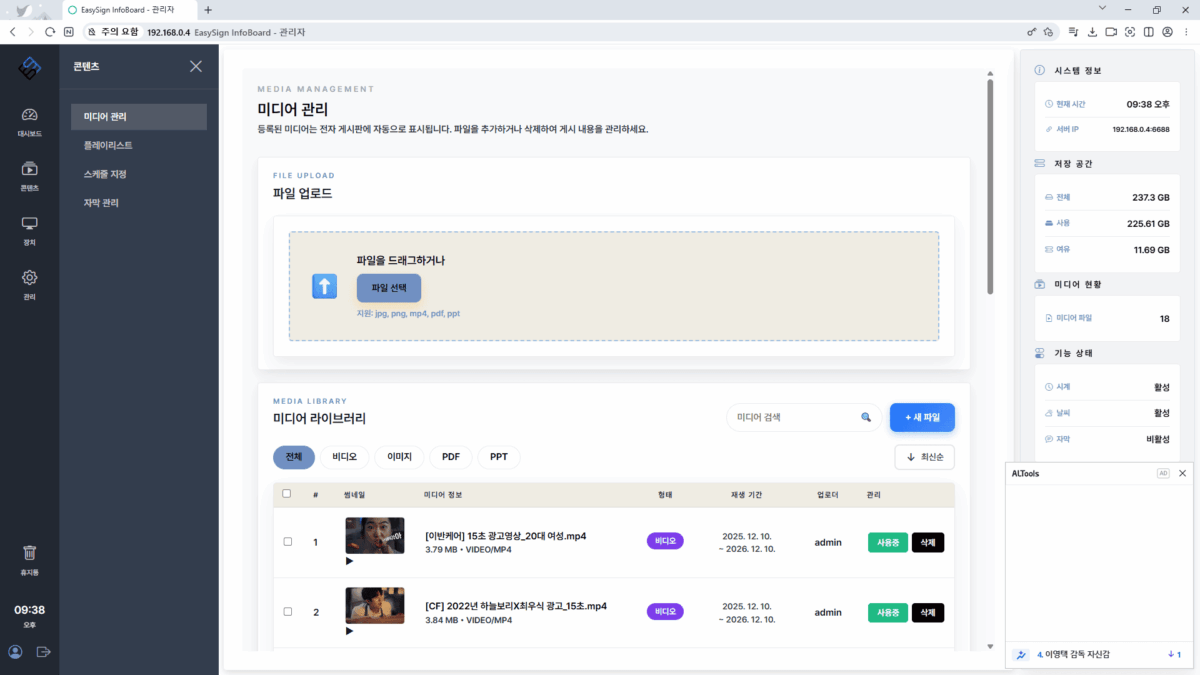Click the 파일 선택 button
This screenshot has width=1200, height=675.
tap(388, 288)
